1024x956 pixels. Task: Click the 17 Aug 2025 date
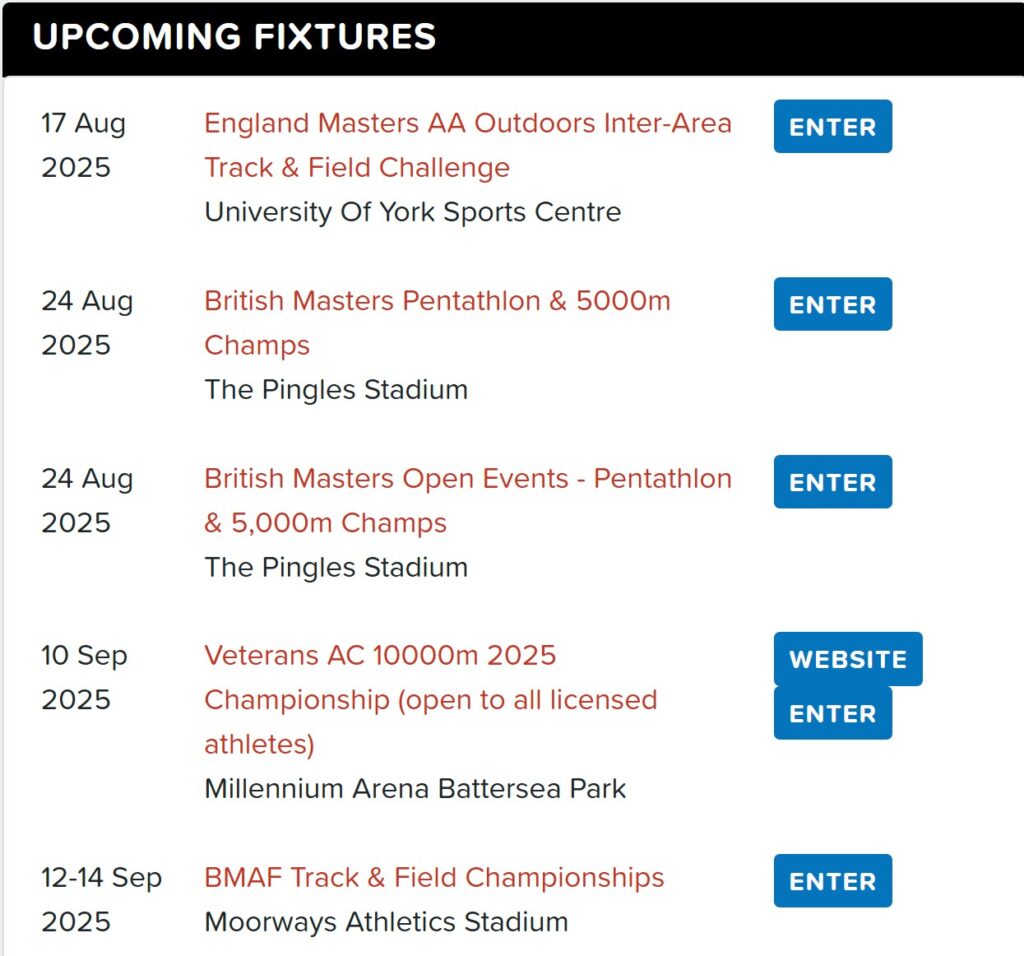[84, 145]
